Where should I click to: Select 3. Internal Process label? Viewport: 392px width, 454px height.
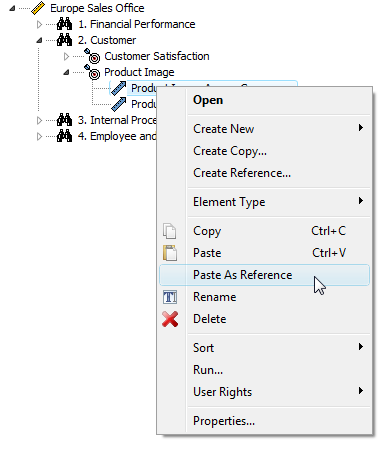(117, 120)
